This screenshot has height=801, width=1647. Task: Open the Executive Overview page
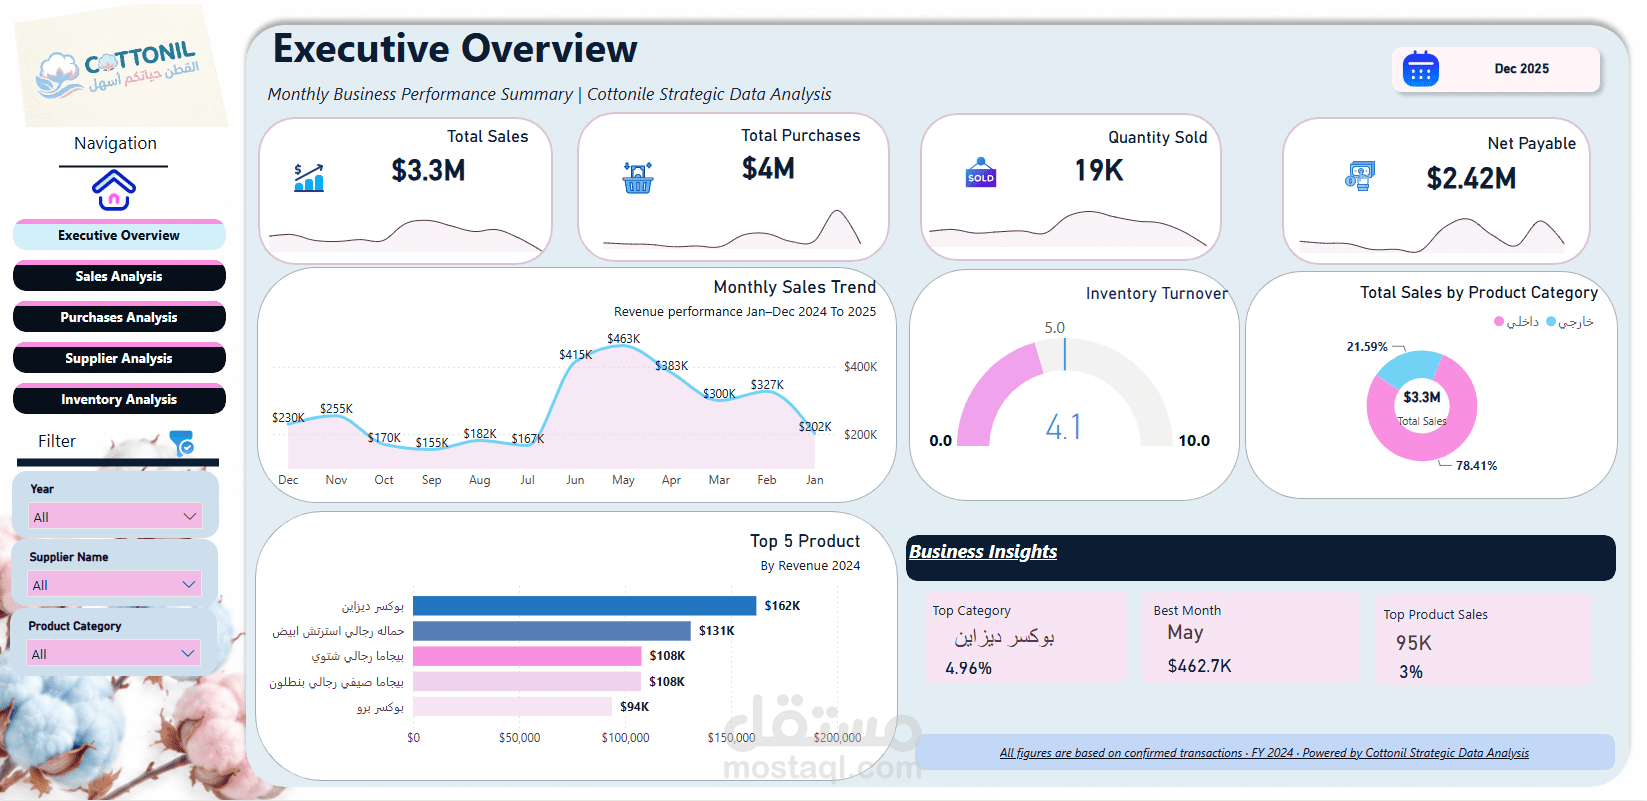[x=119, y=235]
